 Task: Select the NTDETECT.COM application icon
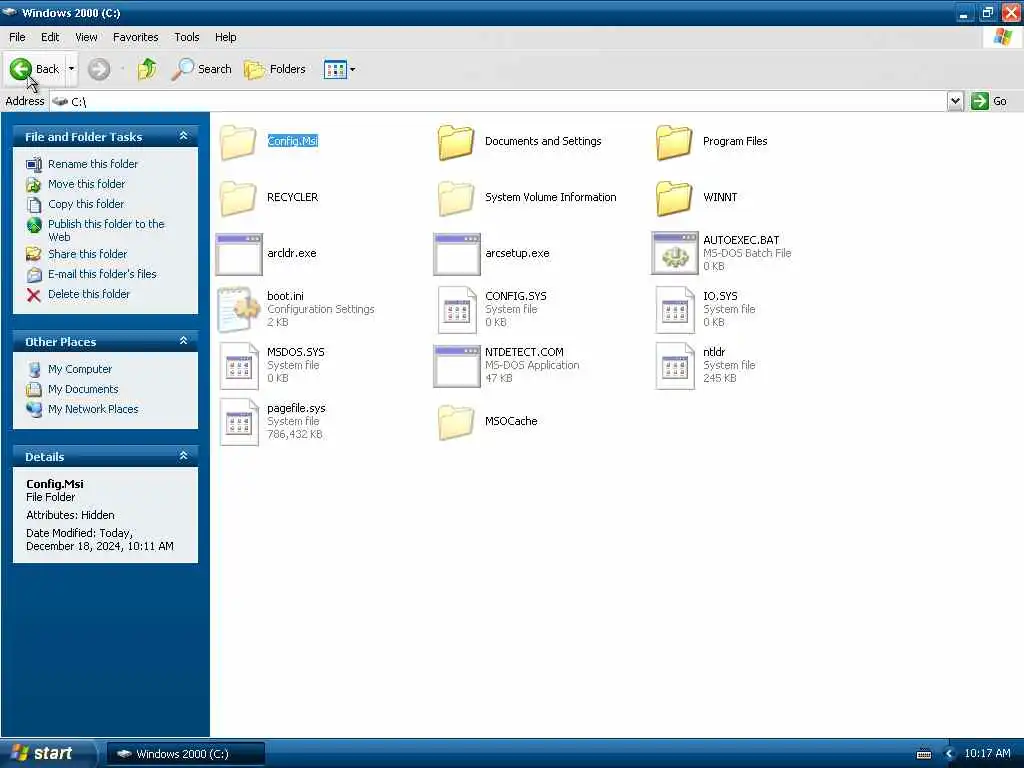[x=457, y=366]
